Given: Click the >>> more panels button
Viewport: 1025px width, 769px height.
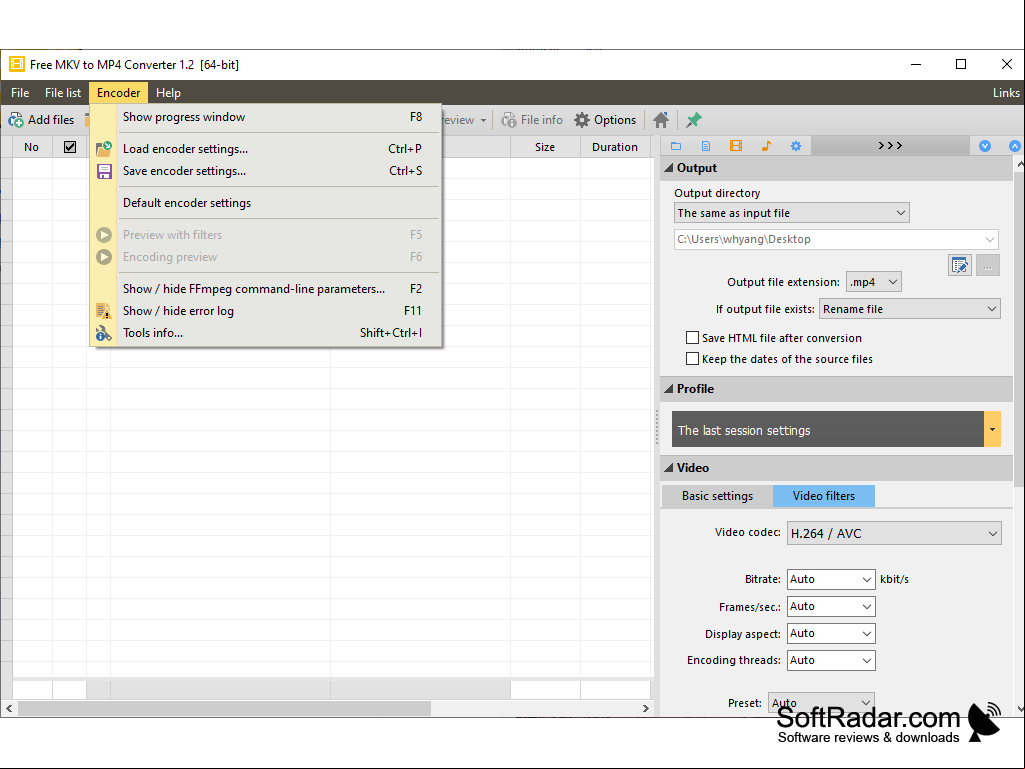Looking at the screenshot, I should [x=890, y=145].
